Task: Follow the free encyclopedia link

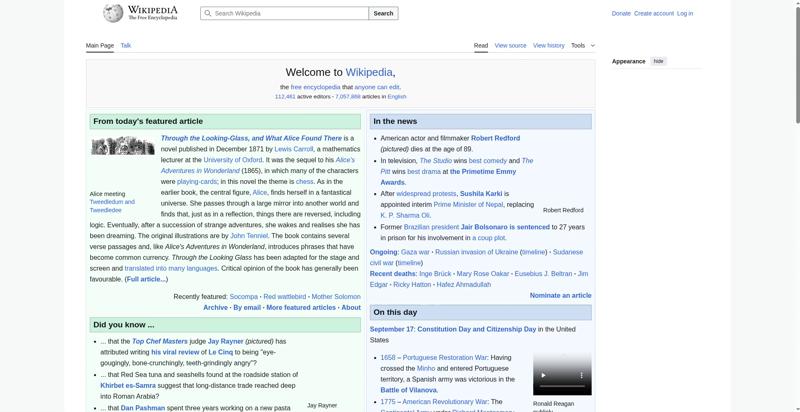Action: [x=315, y=87]
